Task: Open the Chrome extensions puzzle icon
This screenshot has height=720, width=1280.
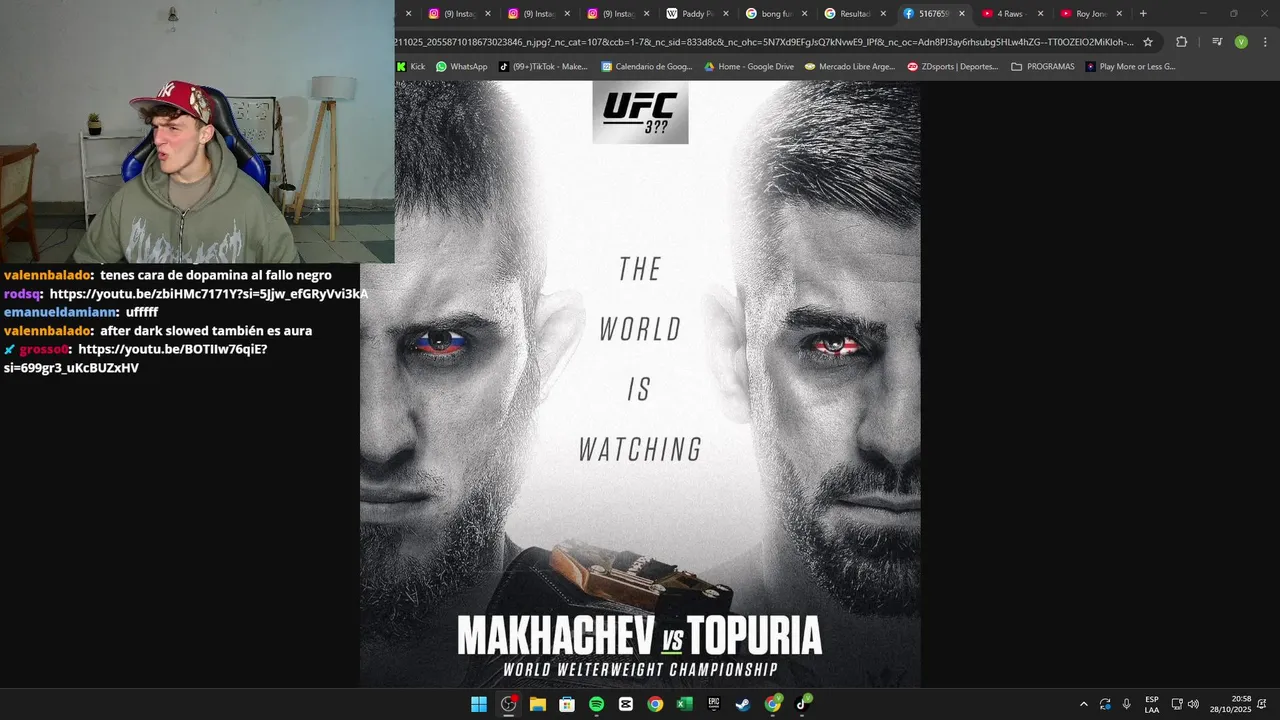Action: pos(1181,42)
